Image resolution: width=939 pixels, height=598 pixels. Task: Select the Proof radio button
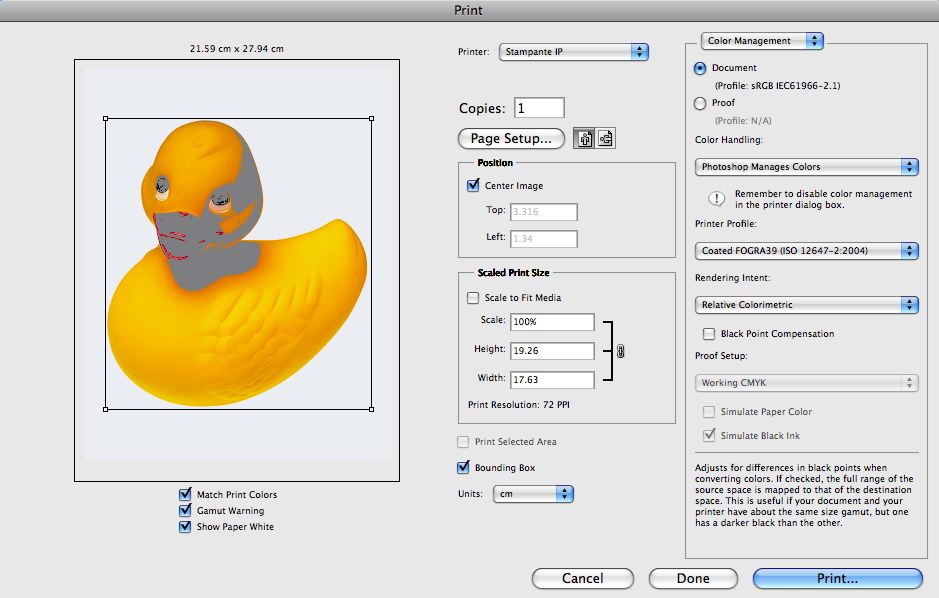[699, 103]
